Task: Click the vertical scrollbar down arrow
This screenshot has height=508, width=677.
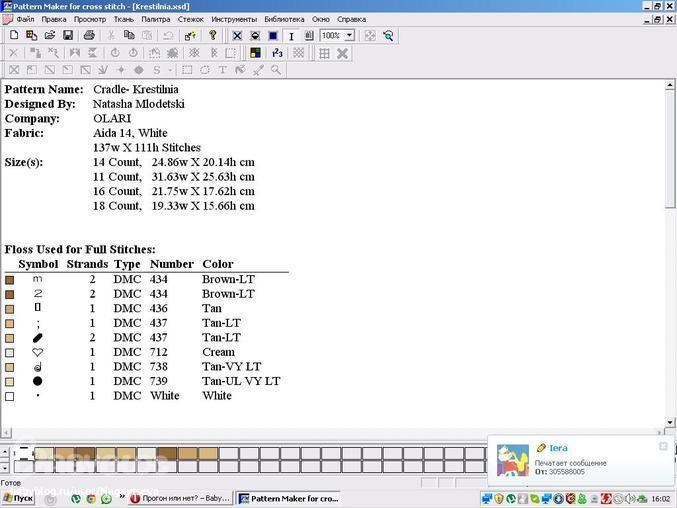Action: click(670, 424)
